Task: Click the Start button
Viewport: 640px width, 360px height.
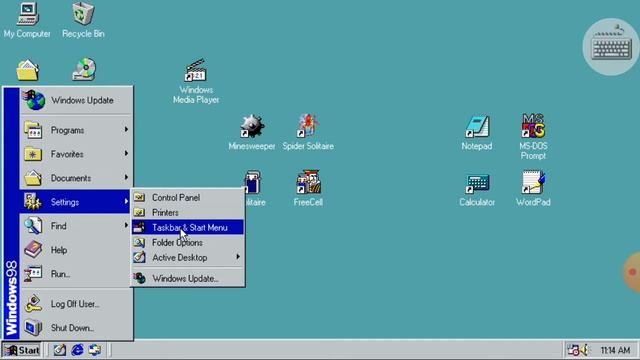Action: pyautogui.click(x=22, y=350)
